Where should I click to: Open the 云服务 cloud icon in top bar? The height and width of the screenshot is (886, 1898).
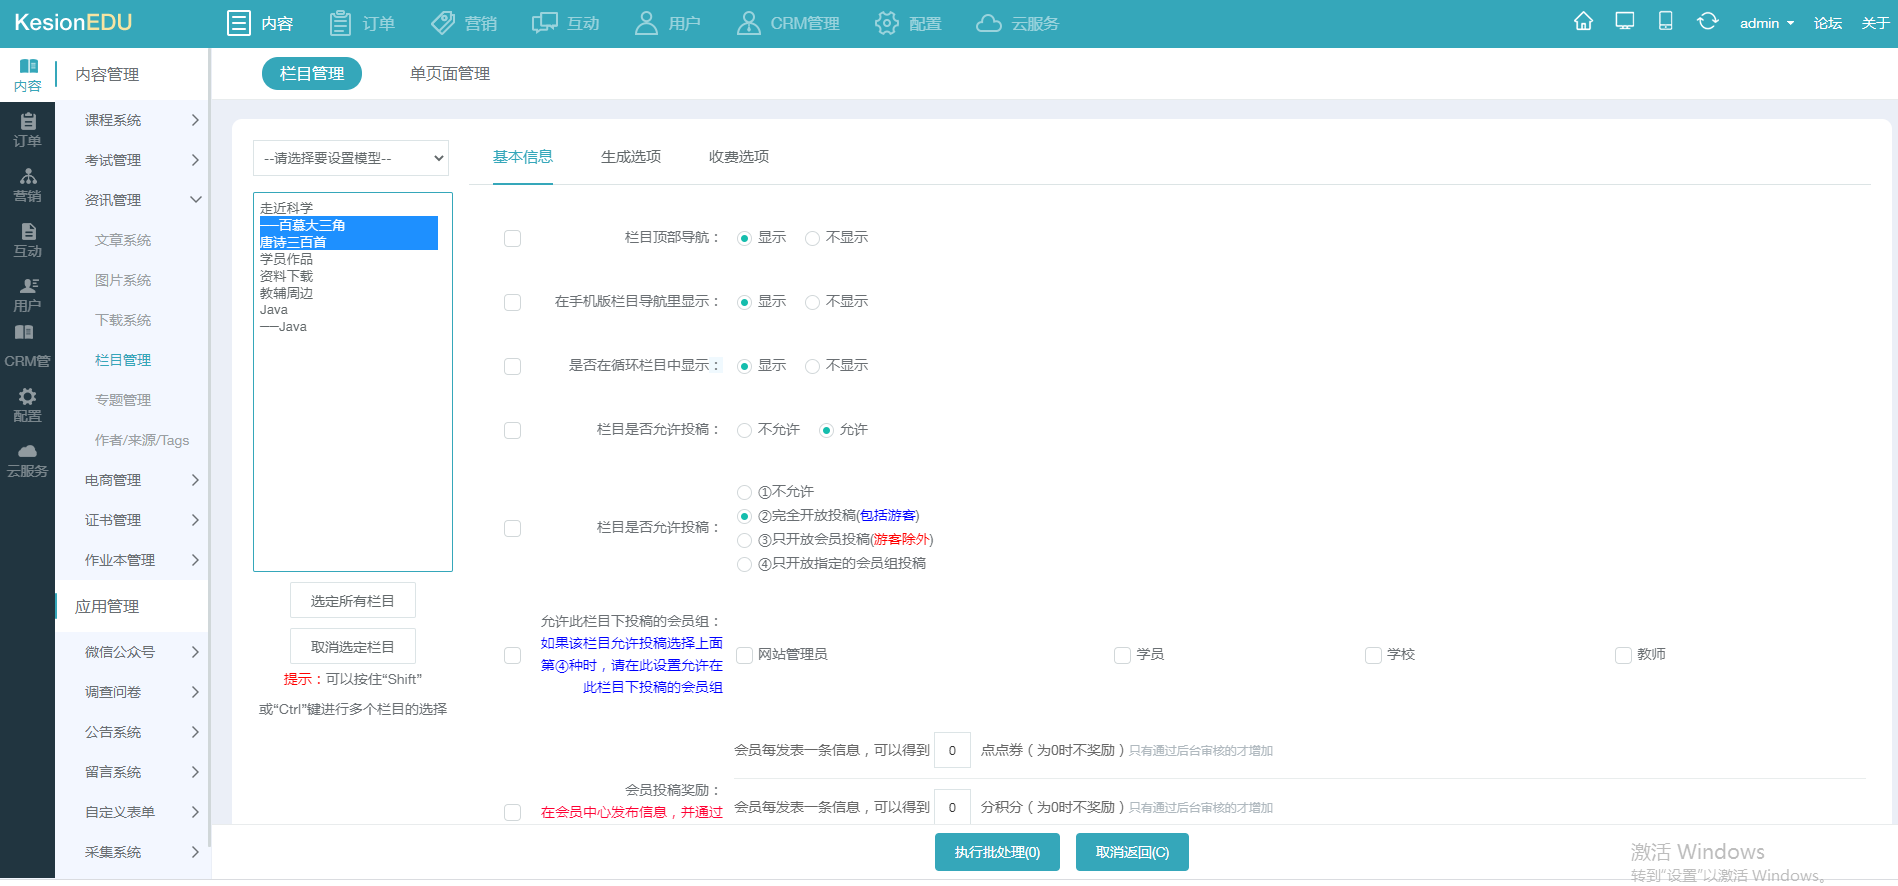(x=989, y=23)
